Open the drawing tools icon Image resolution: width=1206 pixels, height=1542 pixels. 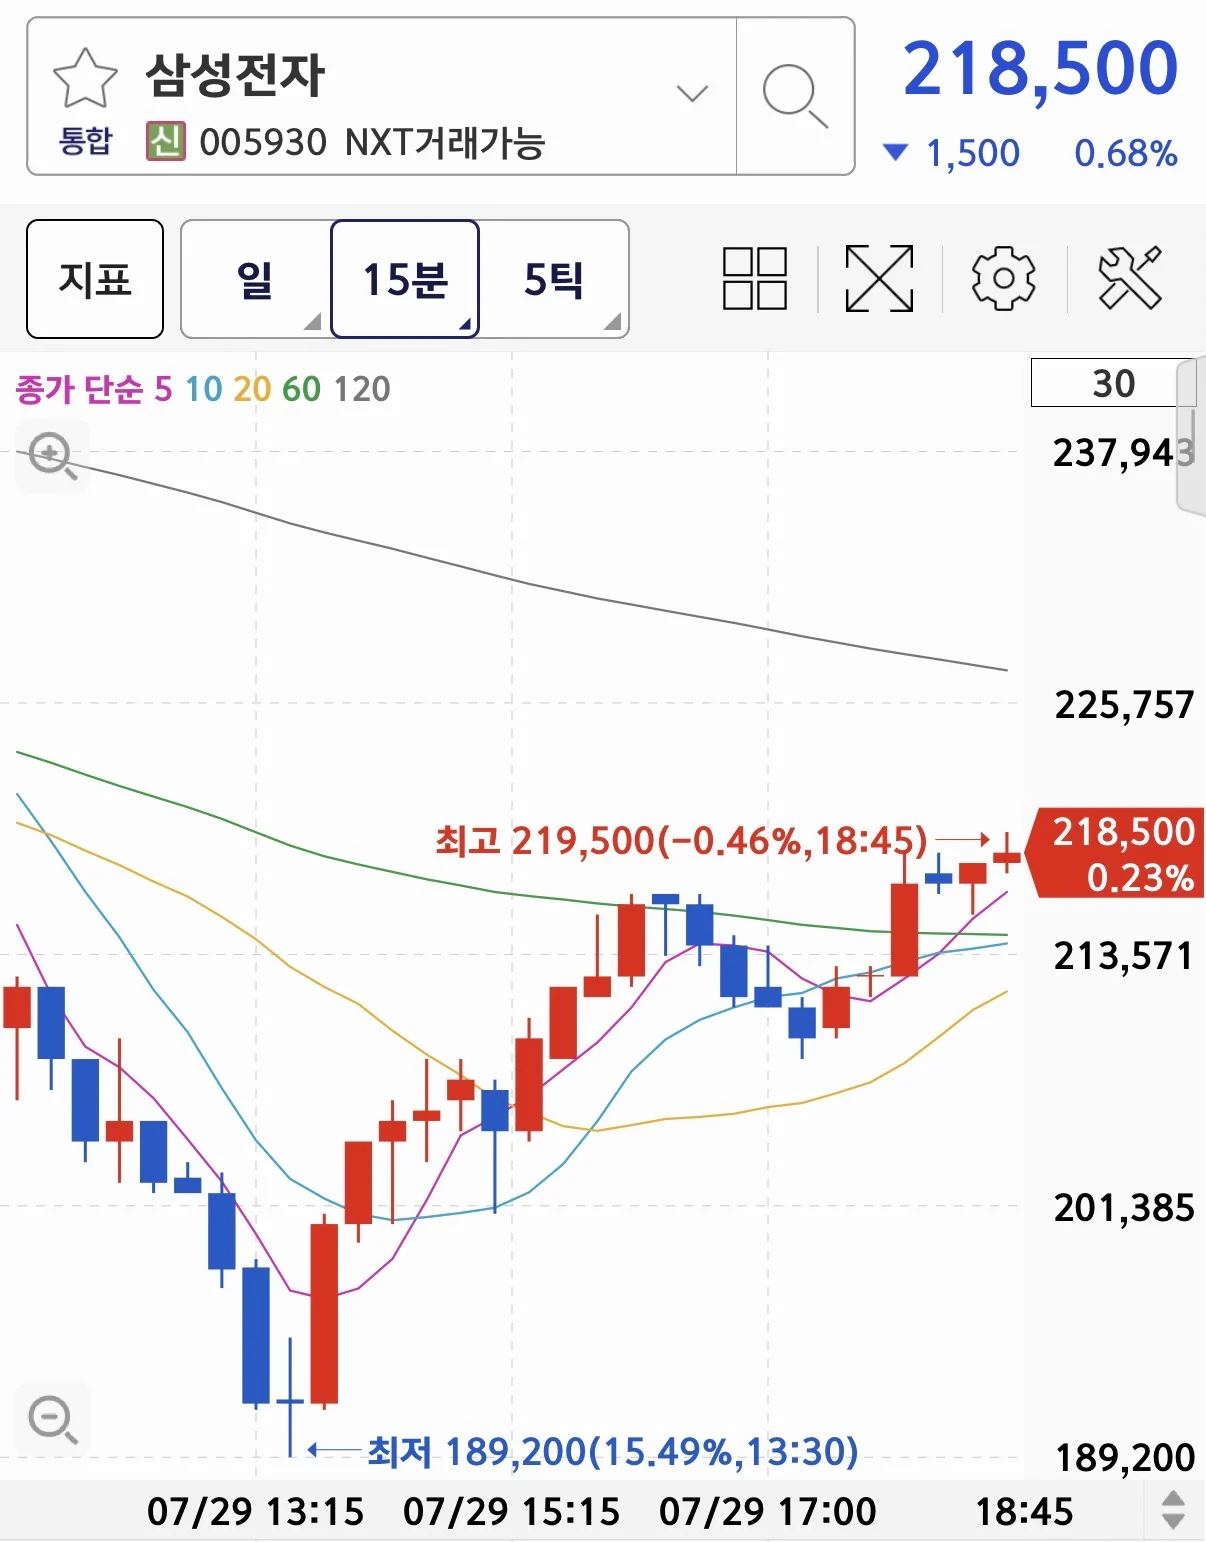[x=1130, y=278]
